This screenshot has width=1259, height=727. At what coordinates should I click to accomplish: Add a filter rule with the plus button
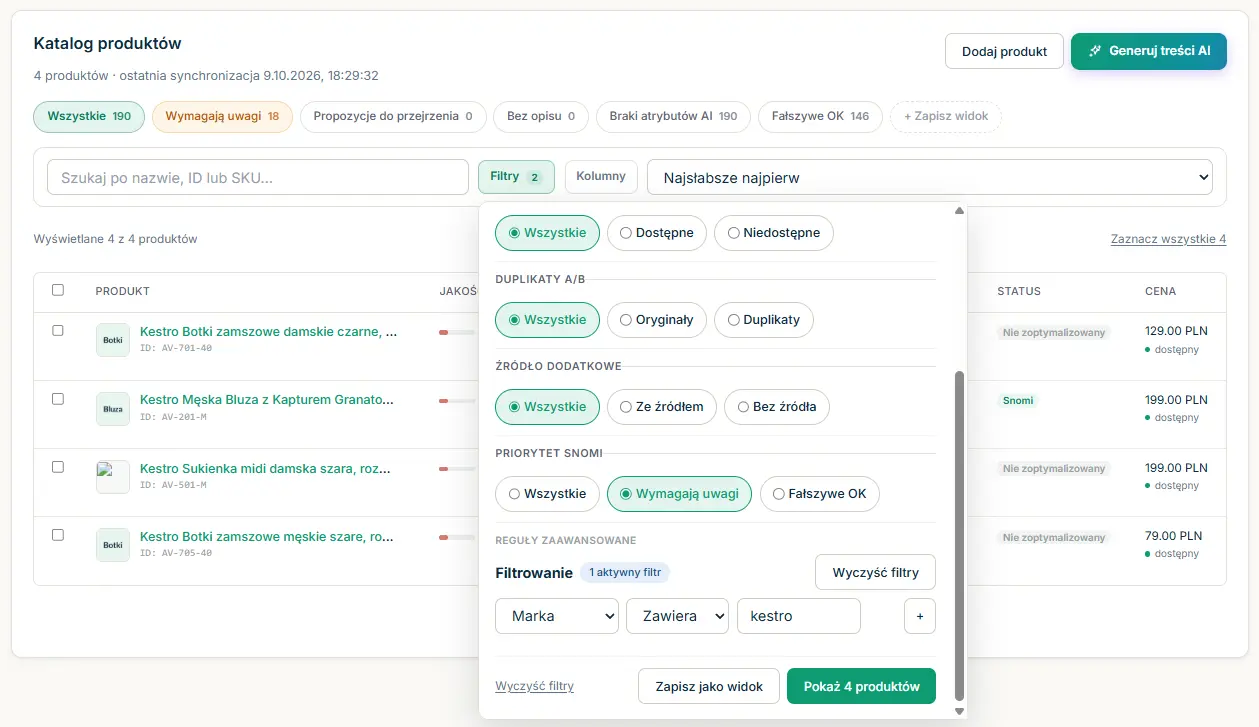[x=920, y=616]
